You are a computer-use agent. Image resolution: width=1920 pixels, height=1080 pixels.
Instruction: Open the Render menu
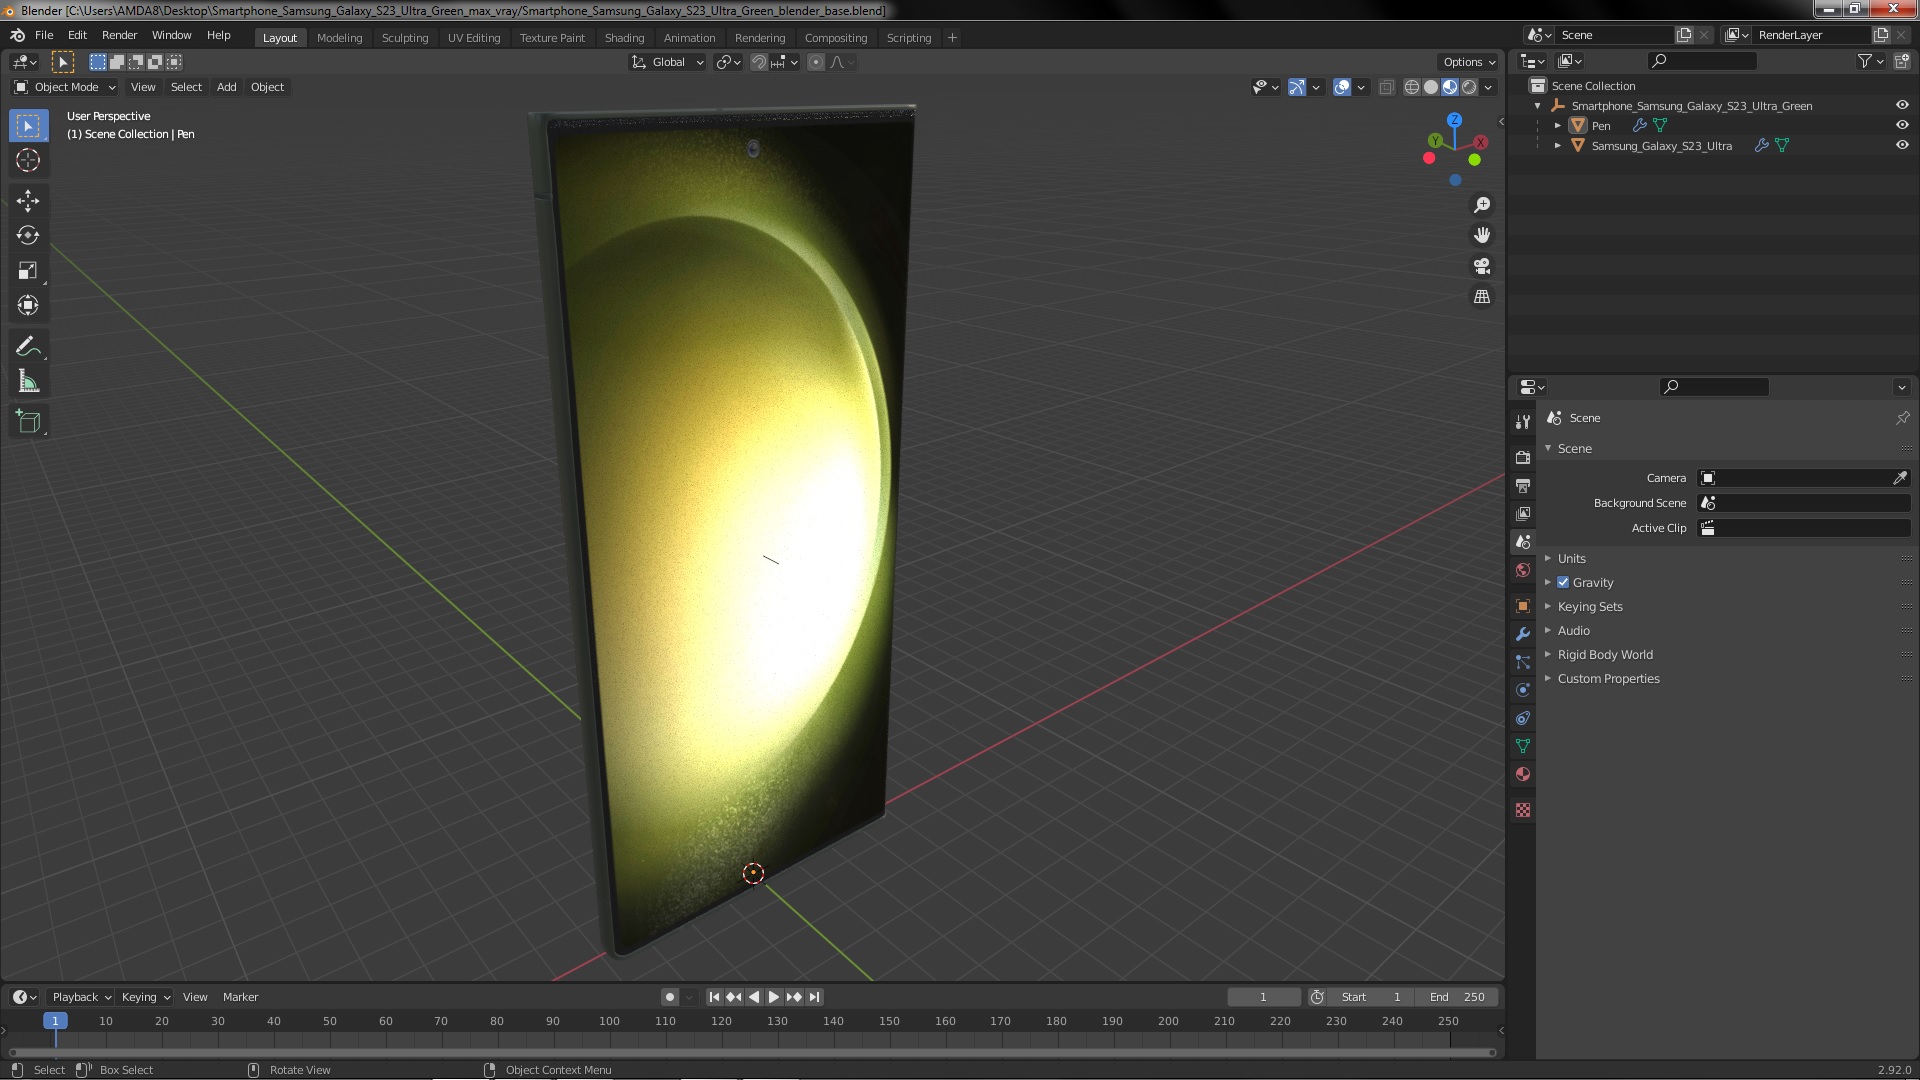point(119,35)
